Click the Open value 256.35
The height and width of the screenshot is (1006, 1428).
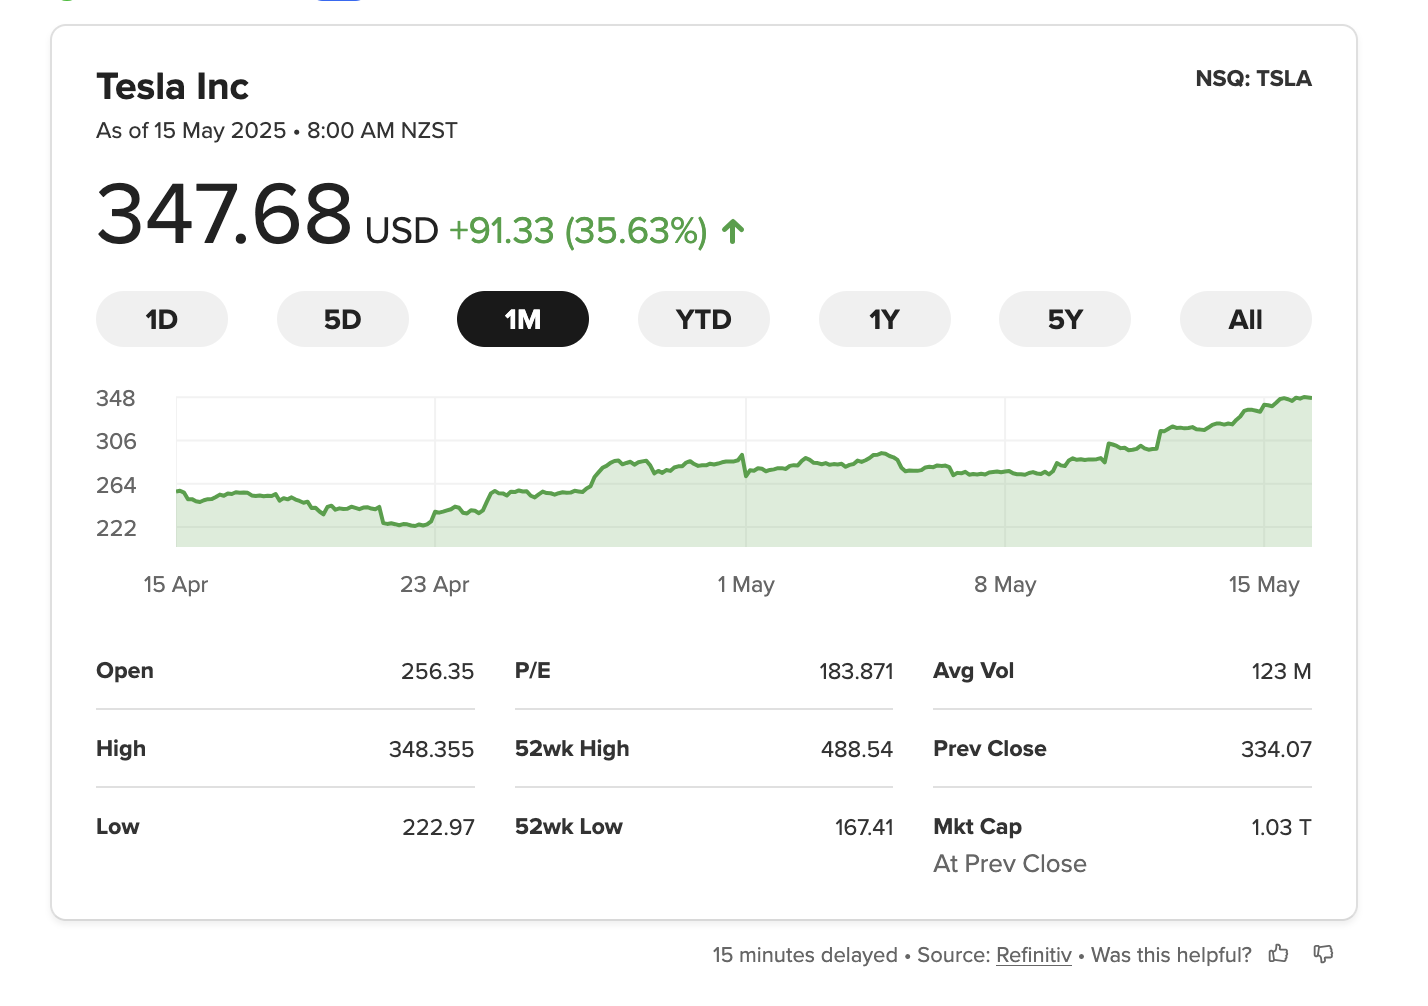click(437, 671)
